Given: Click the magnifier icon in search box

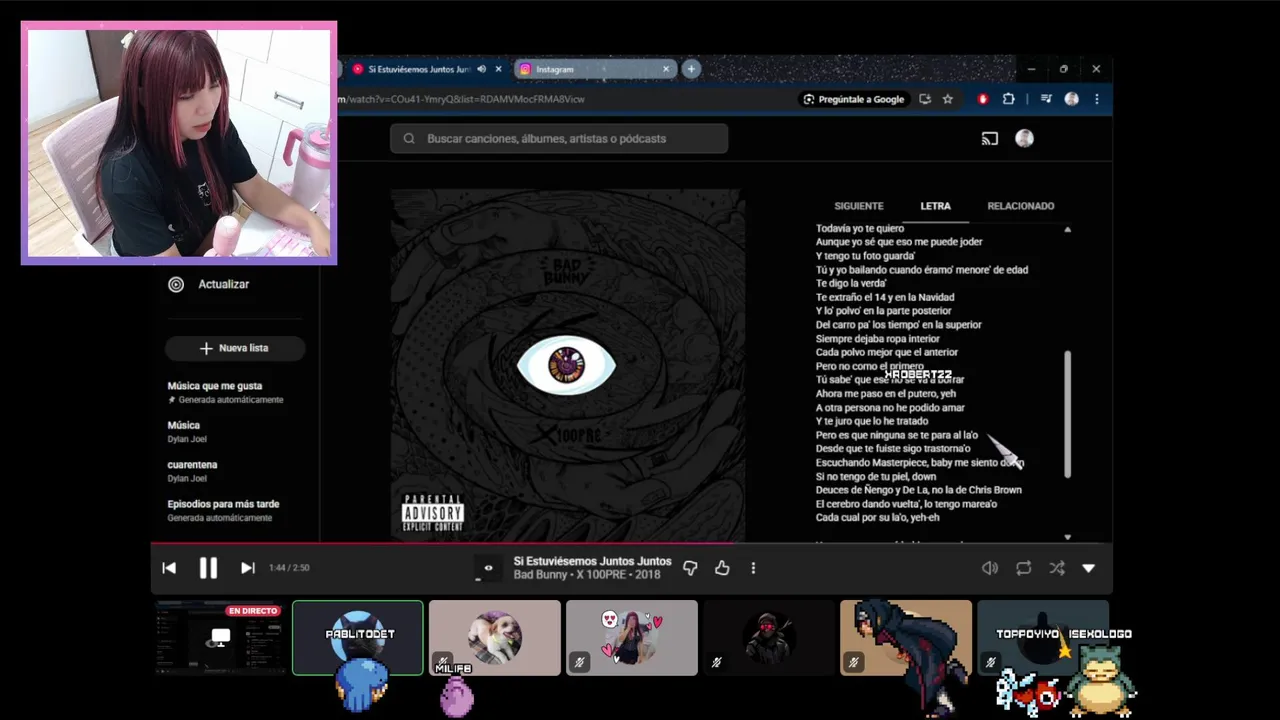Looking at the screenshot, I should click(x=409, y=139).
